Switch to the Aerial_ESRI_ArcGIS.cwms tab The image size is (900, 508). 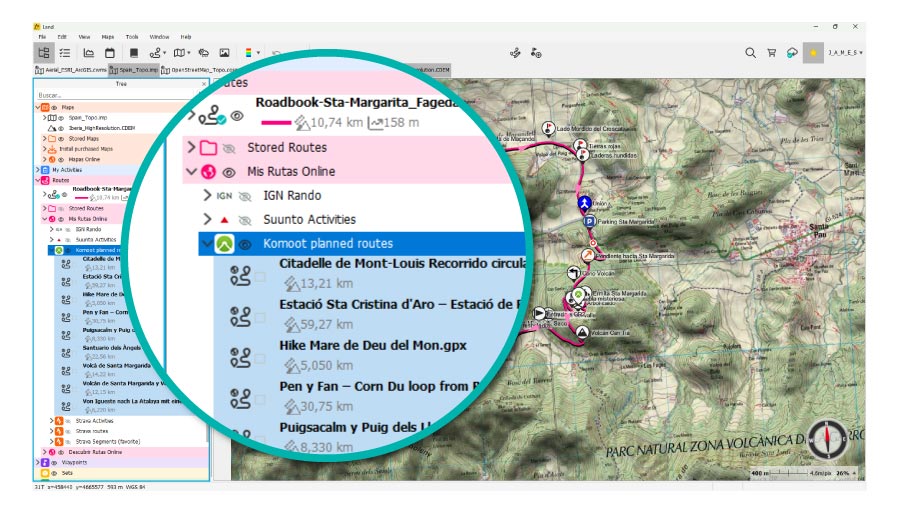click(71, 70)
